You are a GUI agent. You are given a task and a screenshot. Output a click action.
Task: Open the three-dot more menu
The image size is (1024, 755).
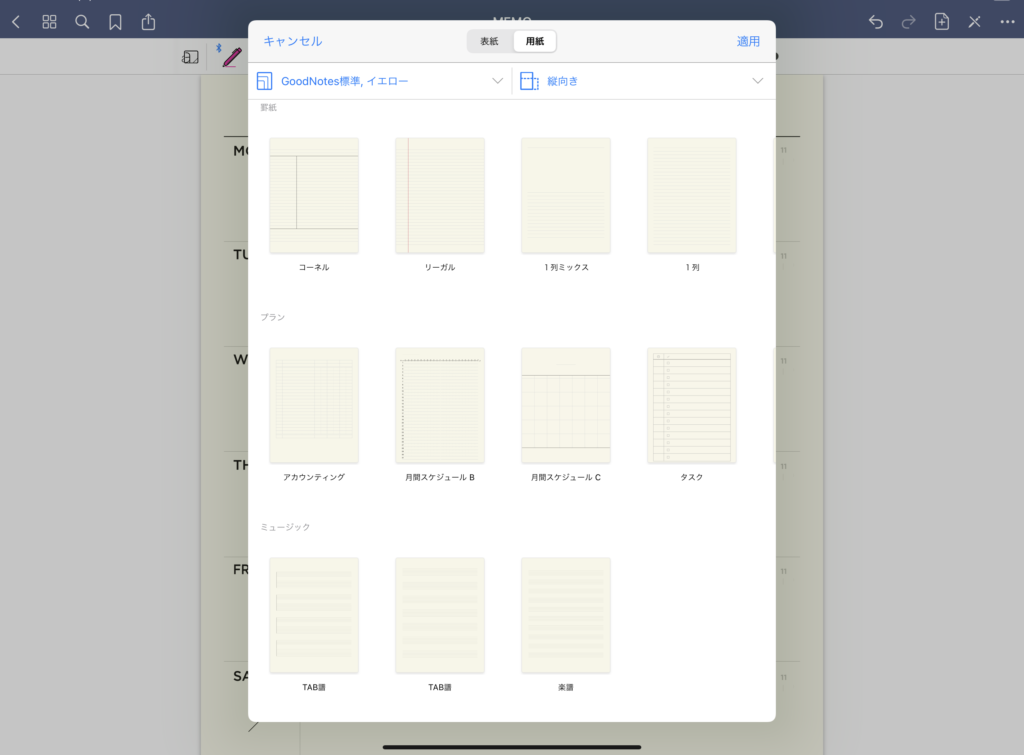1007,21
